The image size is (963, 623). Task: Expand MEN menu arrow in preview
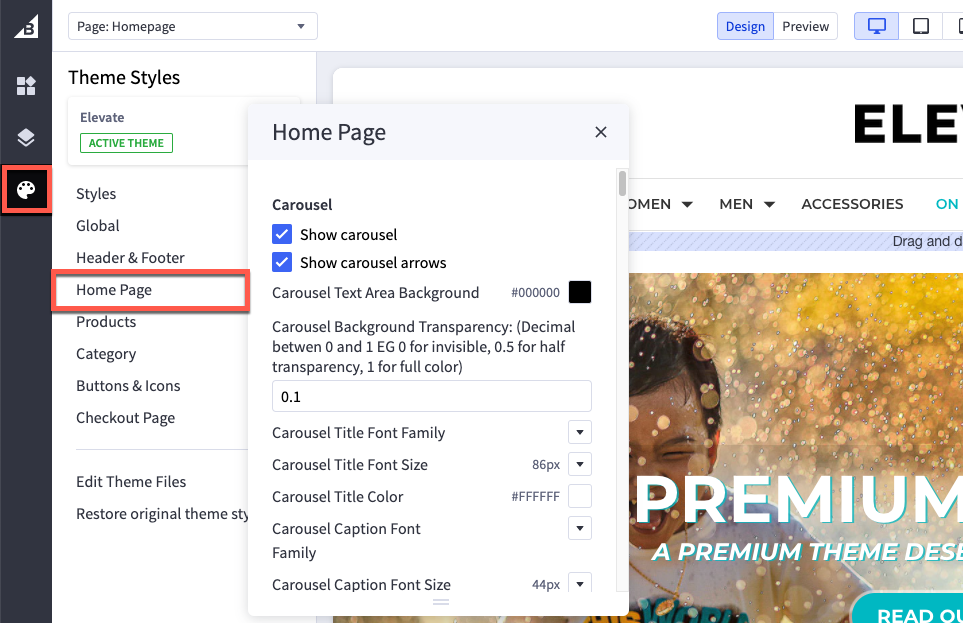pos(769,205)
